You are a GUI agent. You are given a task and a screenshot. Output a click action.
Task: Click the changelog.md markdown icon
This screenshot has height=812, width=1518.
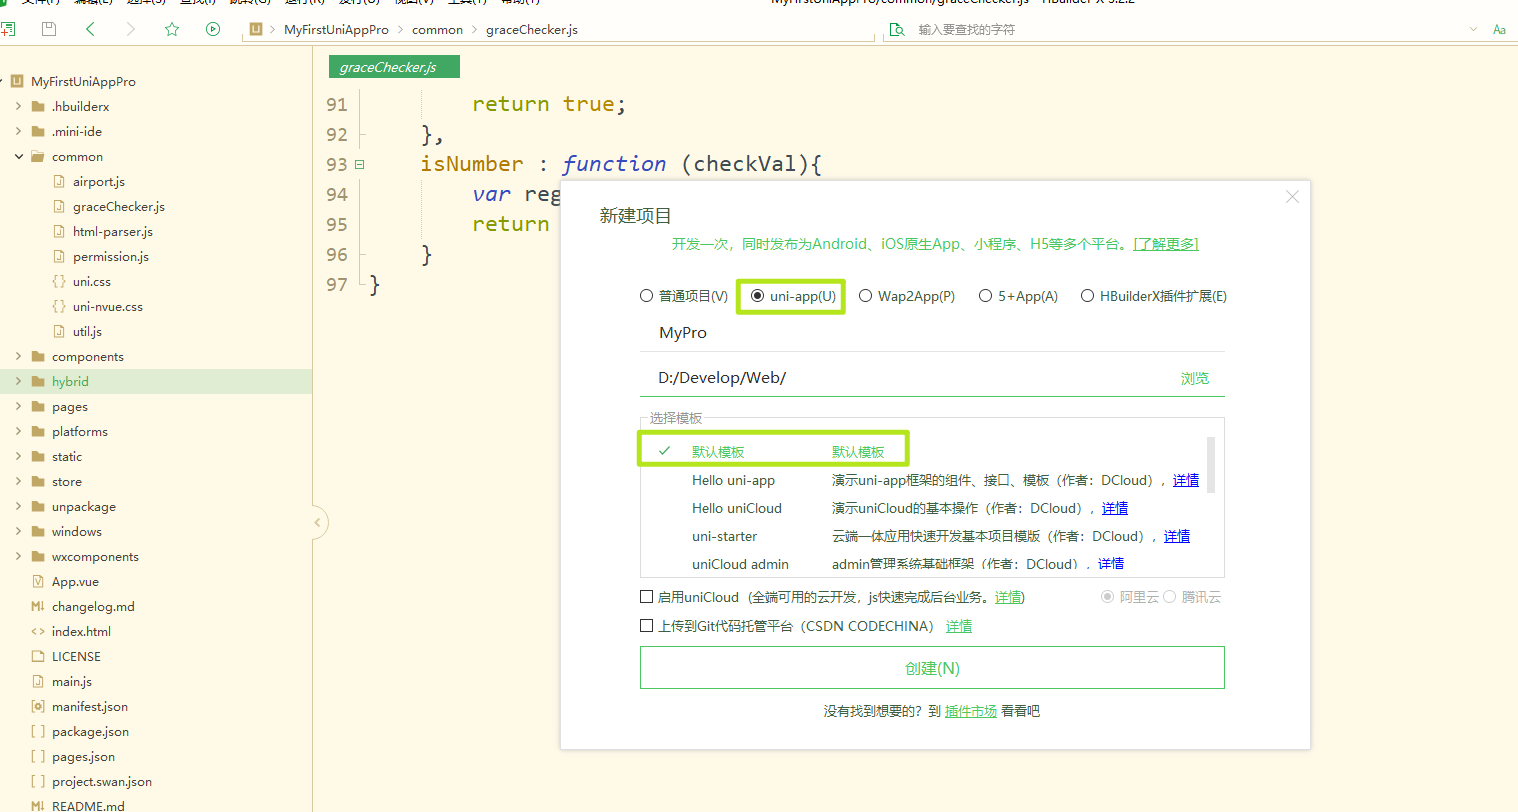[x=38, y=607]
